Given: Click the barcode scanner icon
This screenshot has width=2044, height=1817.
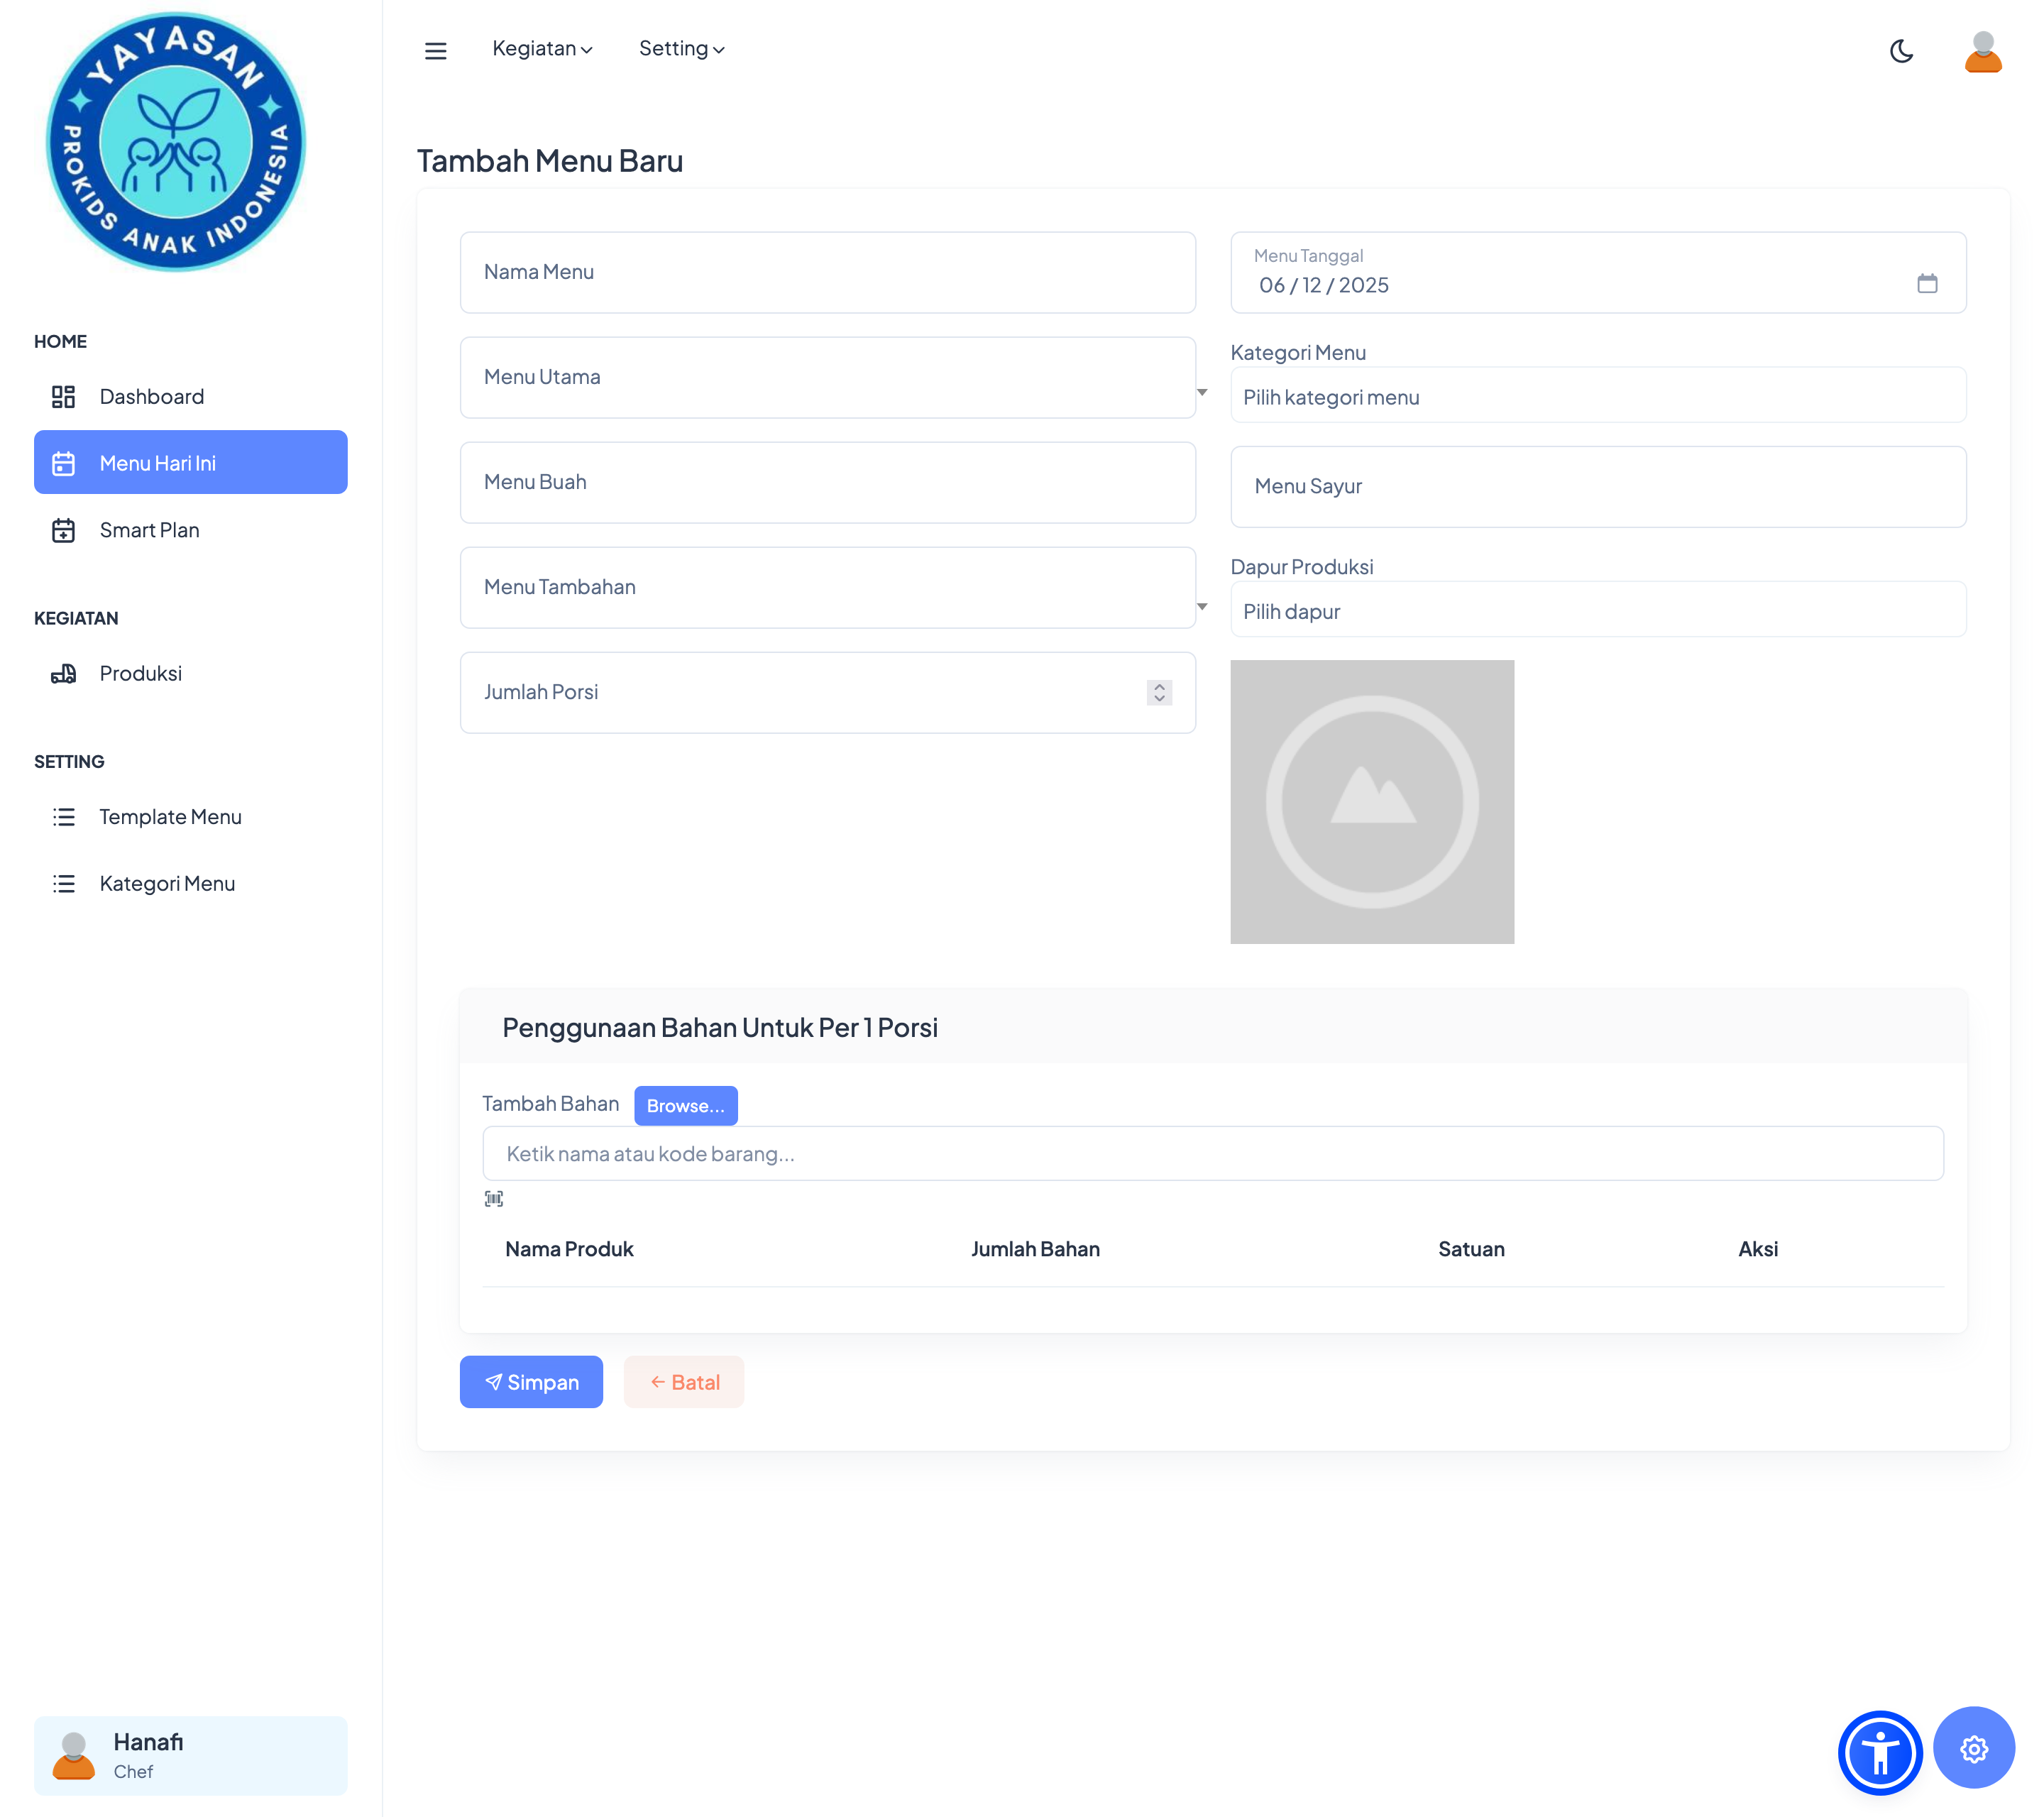Looking at the screenshot, I should 494,1198.
